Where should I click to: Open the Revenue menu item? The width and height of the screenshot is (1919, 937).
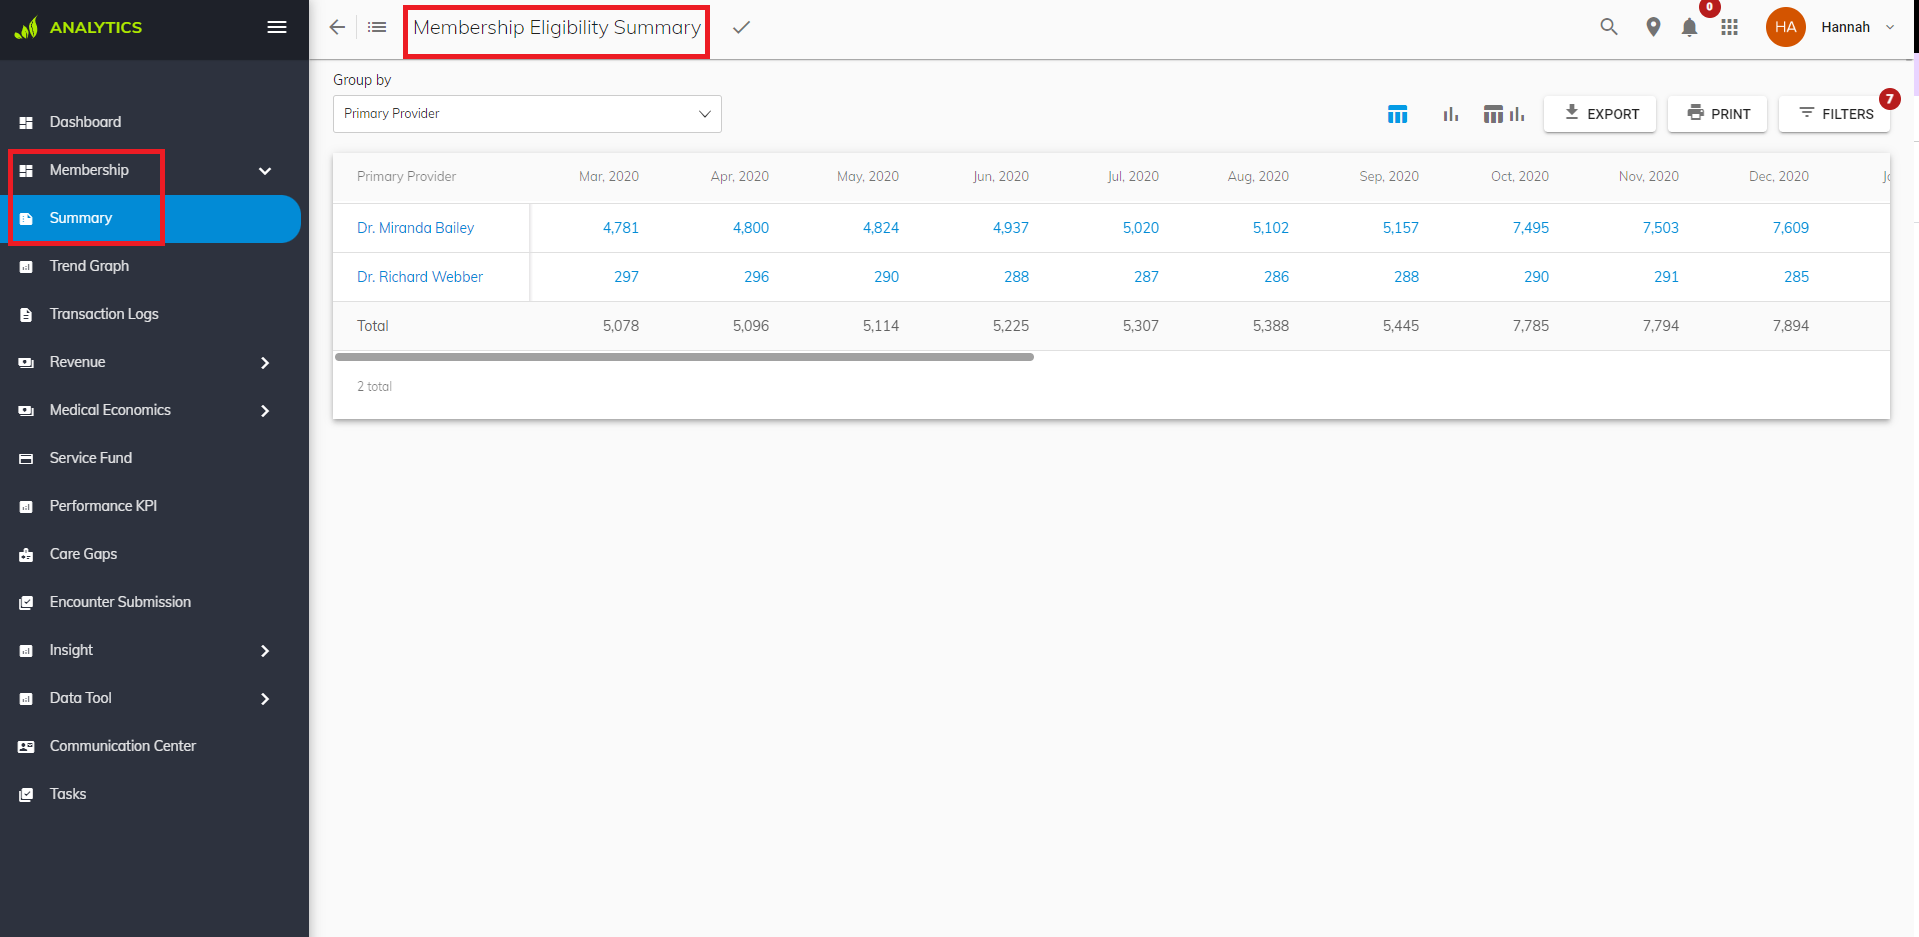77,362
